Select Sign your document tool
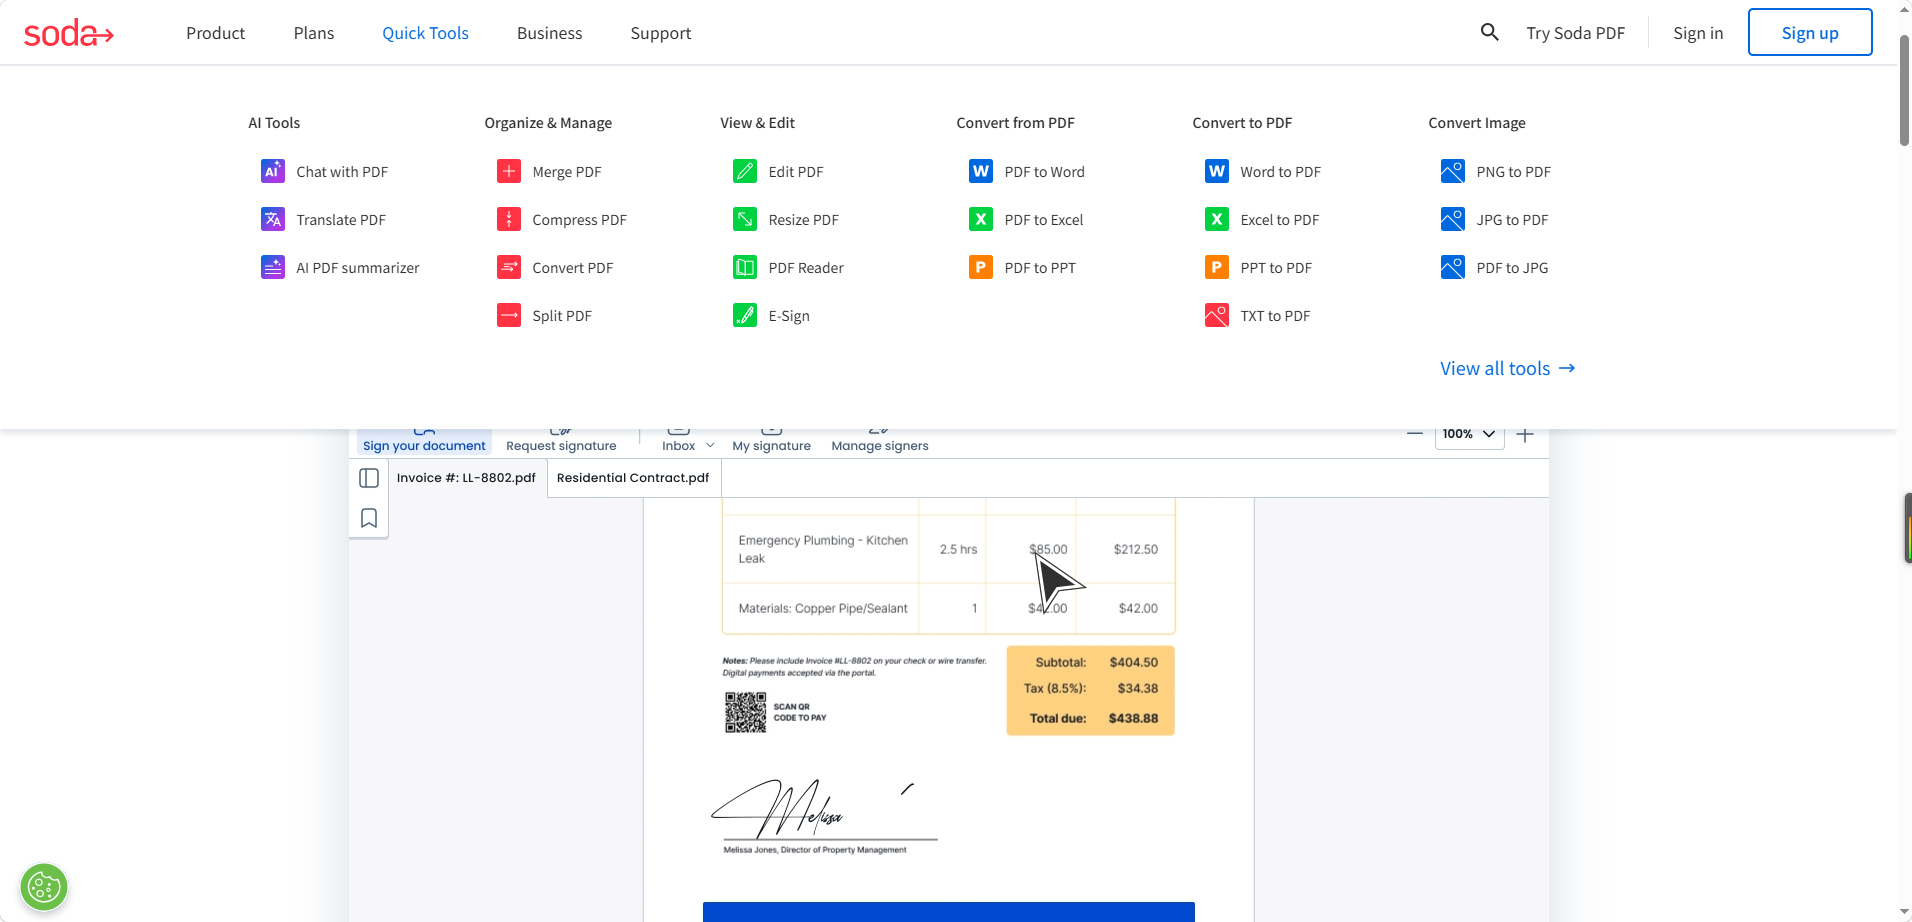 [424, 442]
